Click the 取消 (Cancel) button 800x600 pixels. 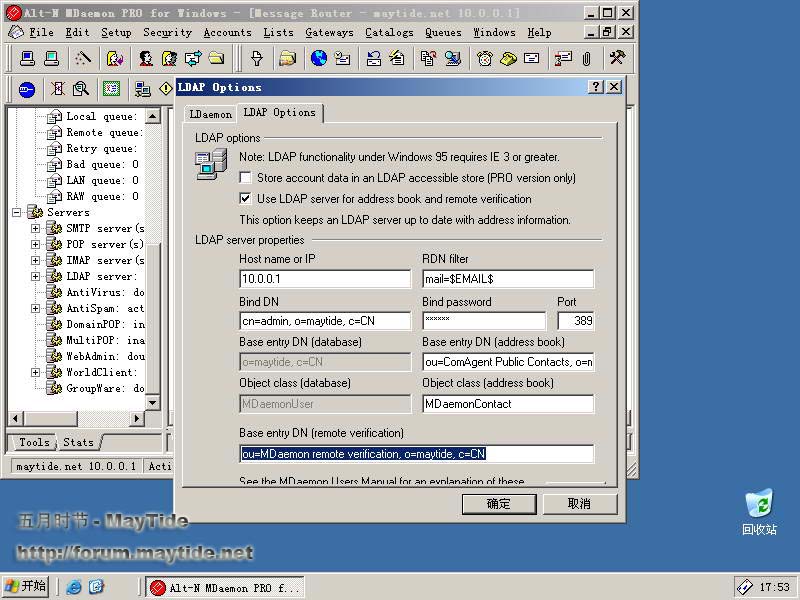coord(579,504)
